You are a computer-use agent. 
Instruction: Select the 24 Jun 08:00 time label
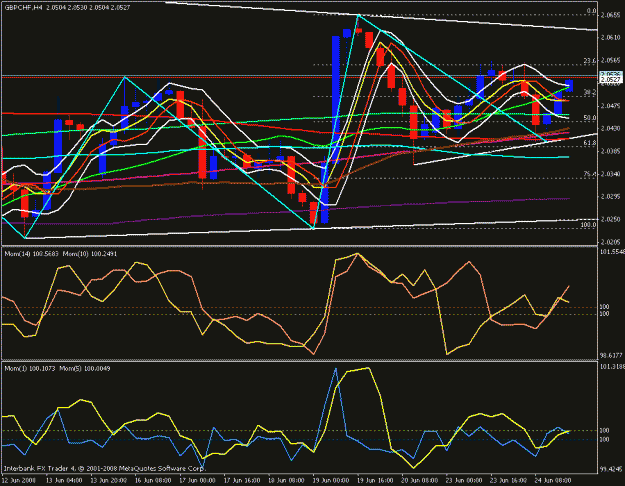tap(554, 480)
